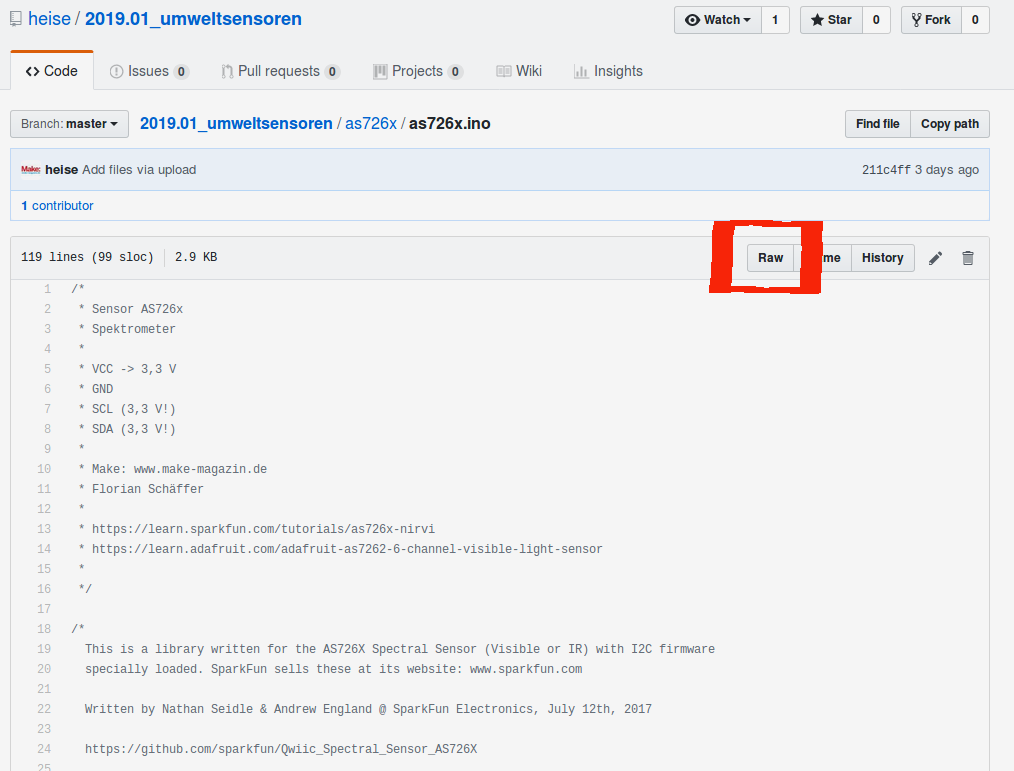Switch to the Issues tab
1014x771 pixels.
[x=149, y=71]
